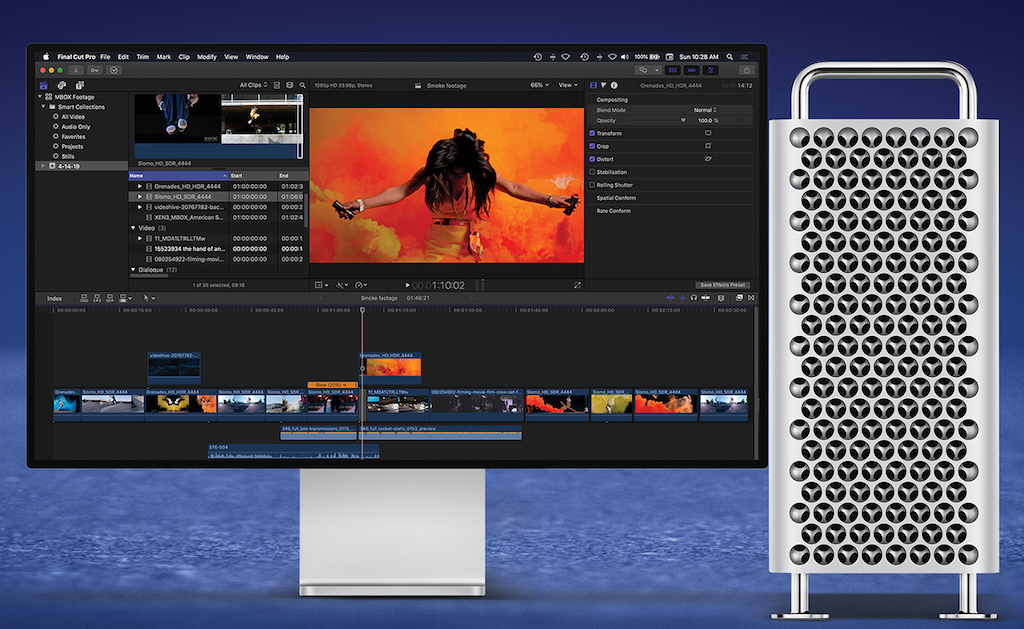Open the All Clips filter dropdown
This screenshot has width=1024, height=629.
coord(253,86)
